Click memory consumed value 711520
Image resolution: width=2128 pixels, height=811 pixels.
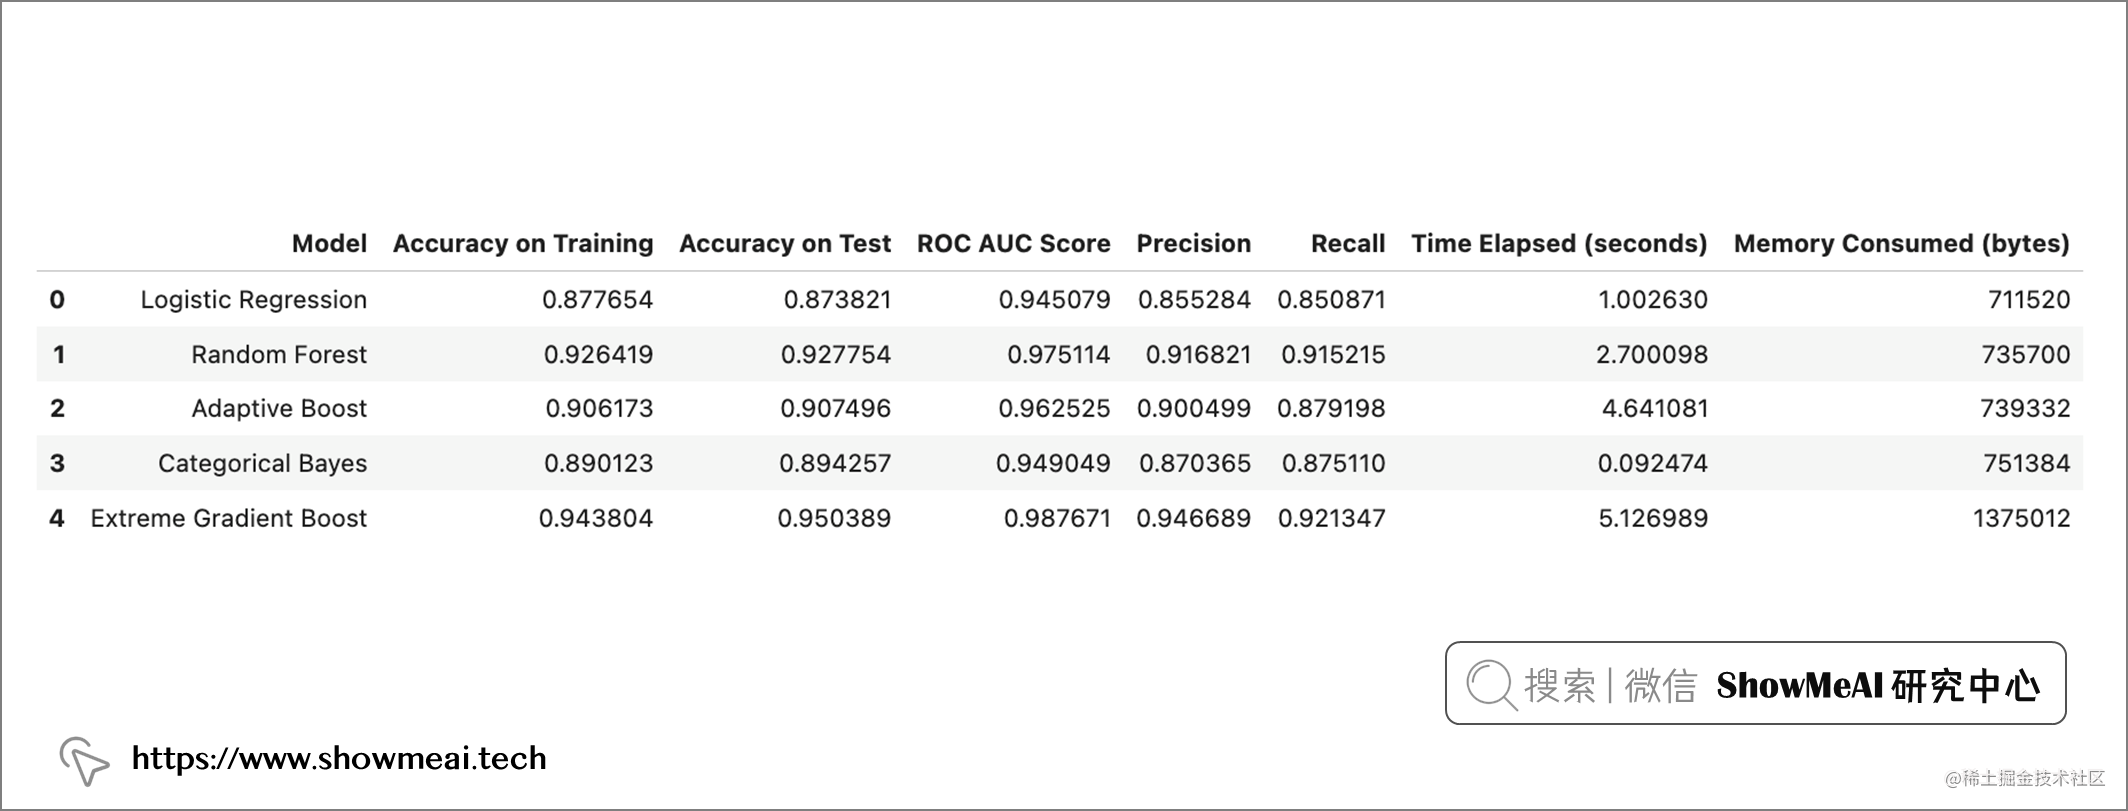[x=2029, y=300]
